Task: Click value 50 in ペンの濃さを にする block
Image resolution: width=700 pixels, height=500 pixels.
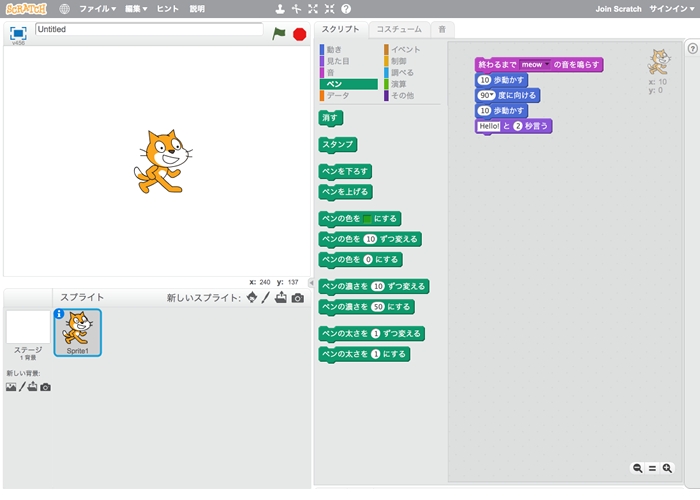Action: click(x=378, y=307)
